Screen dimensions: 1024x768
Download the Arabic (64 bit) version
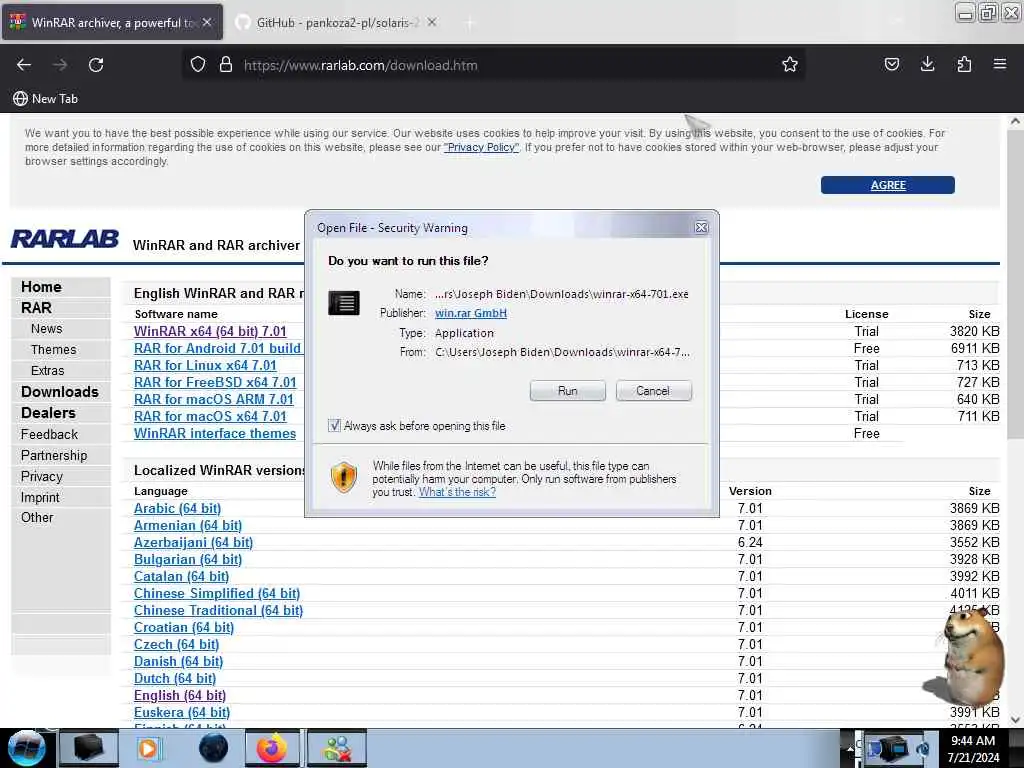[x=177, y=508]
